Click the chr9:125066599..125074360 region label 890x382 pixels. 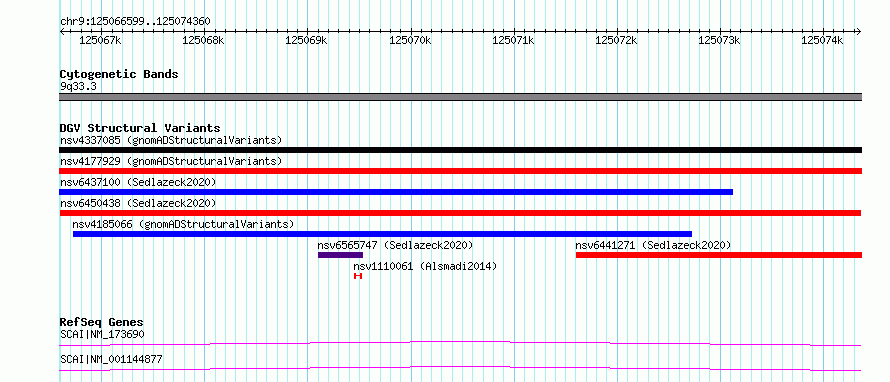point(135,22)
